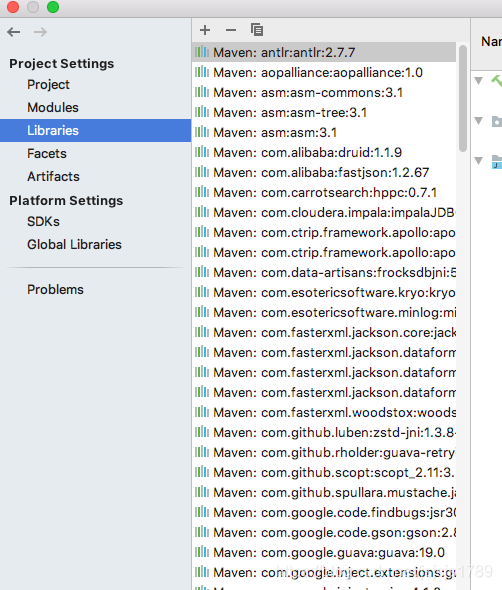This screenshot has height=590, width=502.
Task: Open Global Libraries section
Action: point(74,245)
